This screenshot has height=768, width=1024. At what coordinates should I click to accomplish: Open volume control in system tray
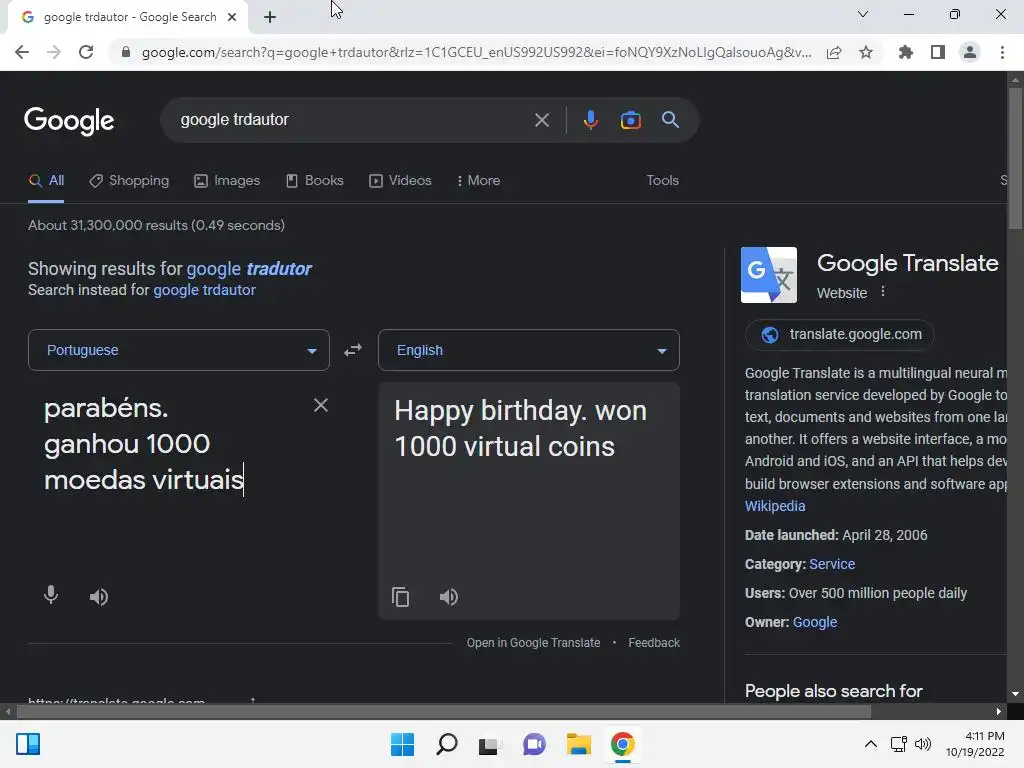[x=923, y=744]
